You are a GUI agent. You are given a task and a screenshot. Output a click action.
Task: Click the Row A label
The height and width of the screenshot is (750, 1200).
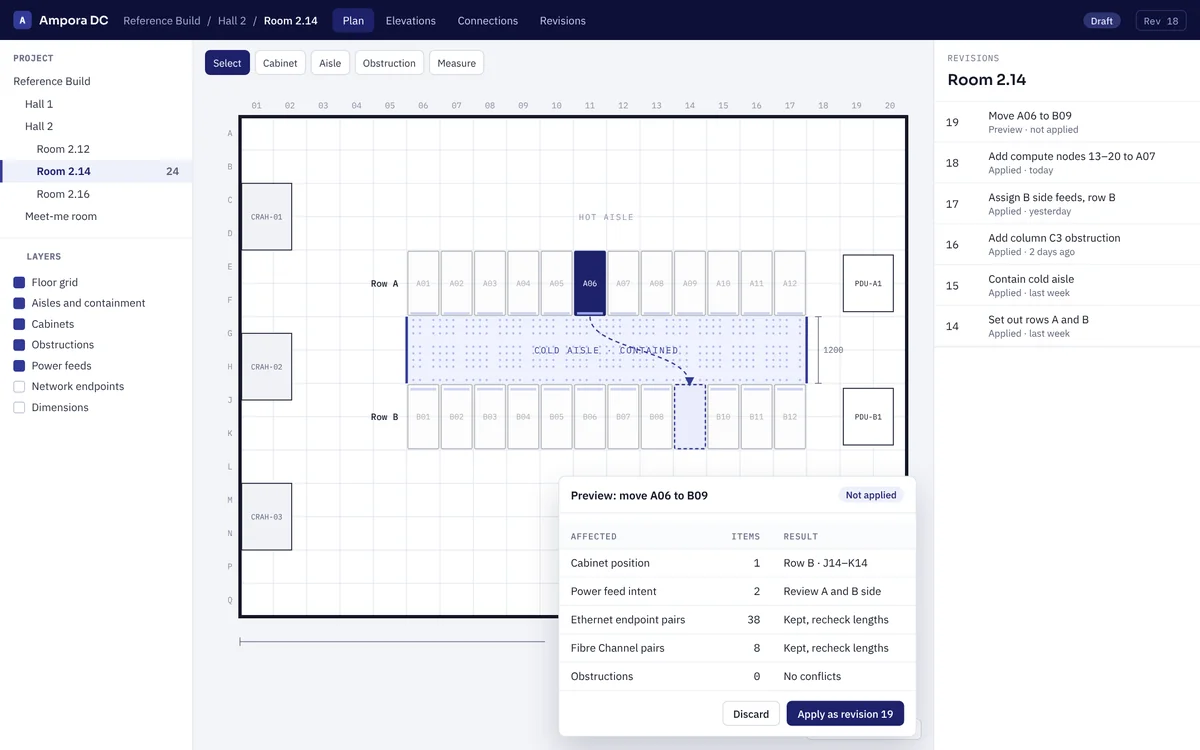(x=384, y=284)
